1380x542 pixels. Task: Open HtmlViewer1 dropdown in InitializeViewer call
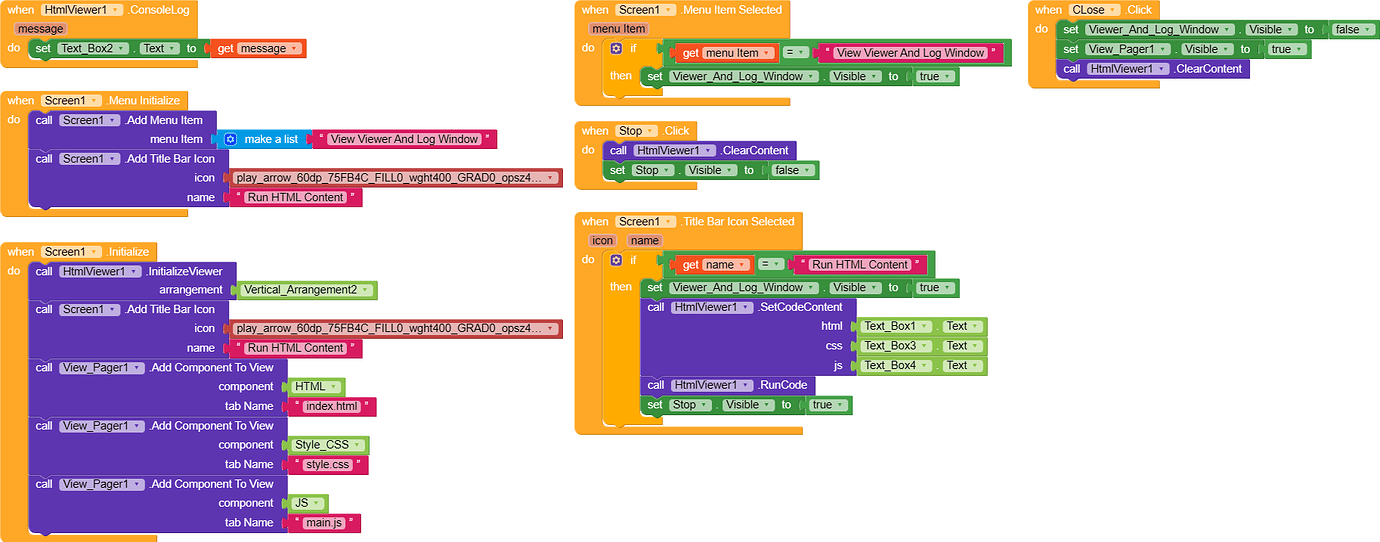pyautogui.click(x=100, y=271)
